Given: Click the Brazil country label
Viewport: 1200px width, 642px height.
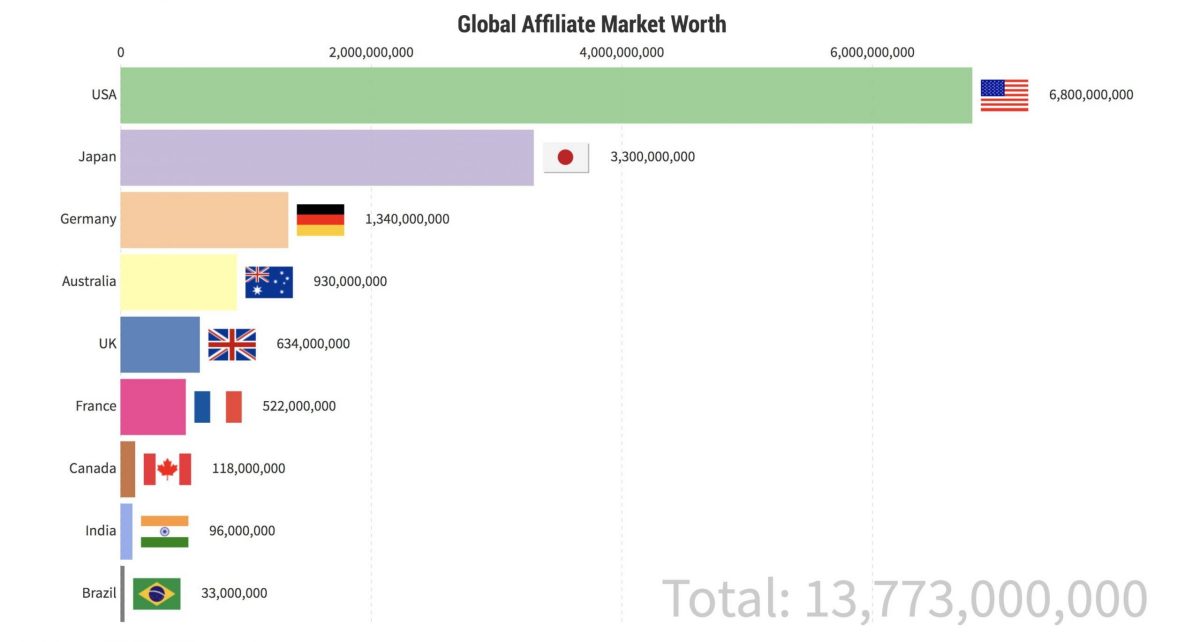Looking at the screenshot, I should pyautogui.click(x=99, y=593).
